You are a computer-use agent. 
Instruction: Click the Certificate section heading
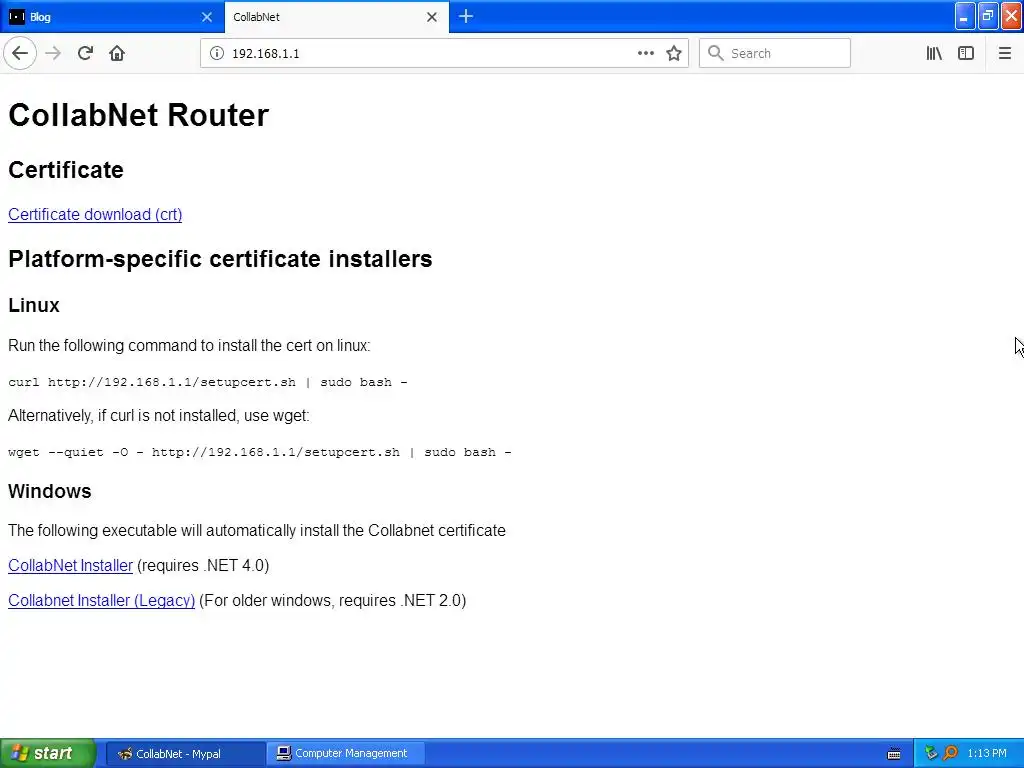point(66,170)
